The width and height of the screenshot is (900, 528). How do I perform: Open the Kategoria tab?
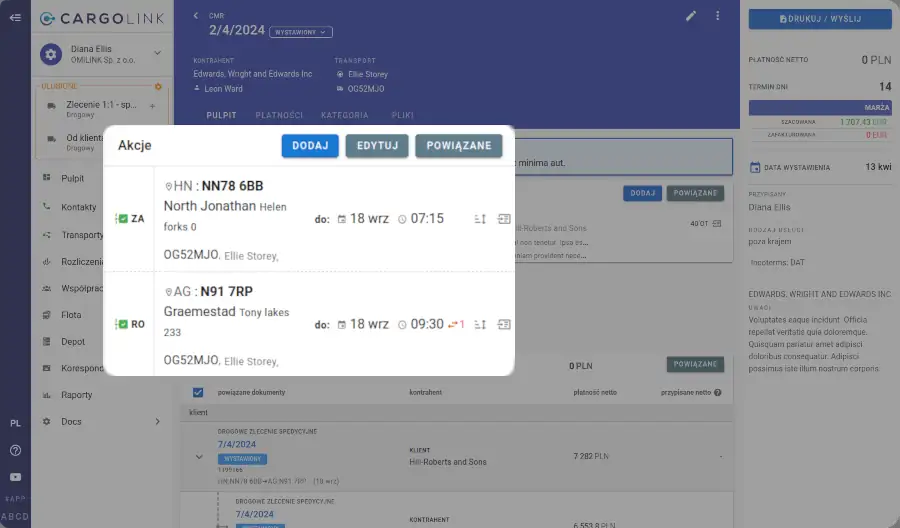pos(344,115)
